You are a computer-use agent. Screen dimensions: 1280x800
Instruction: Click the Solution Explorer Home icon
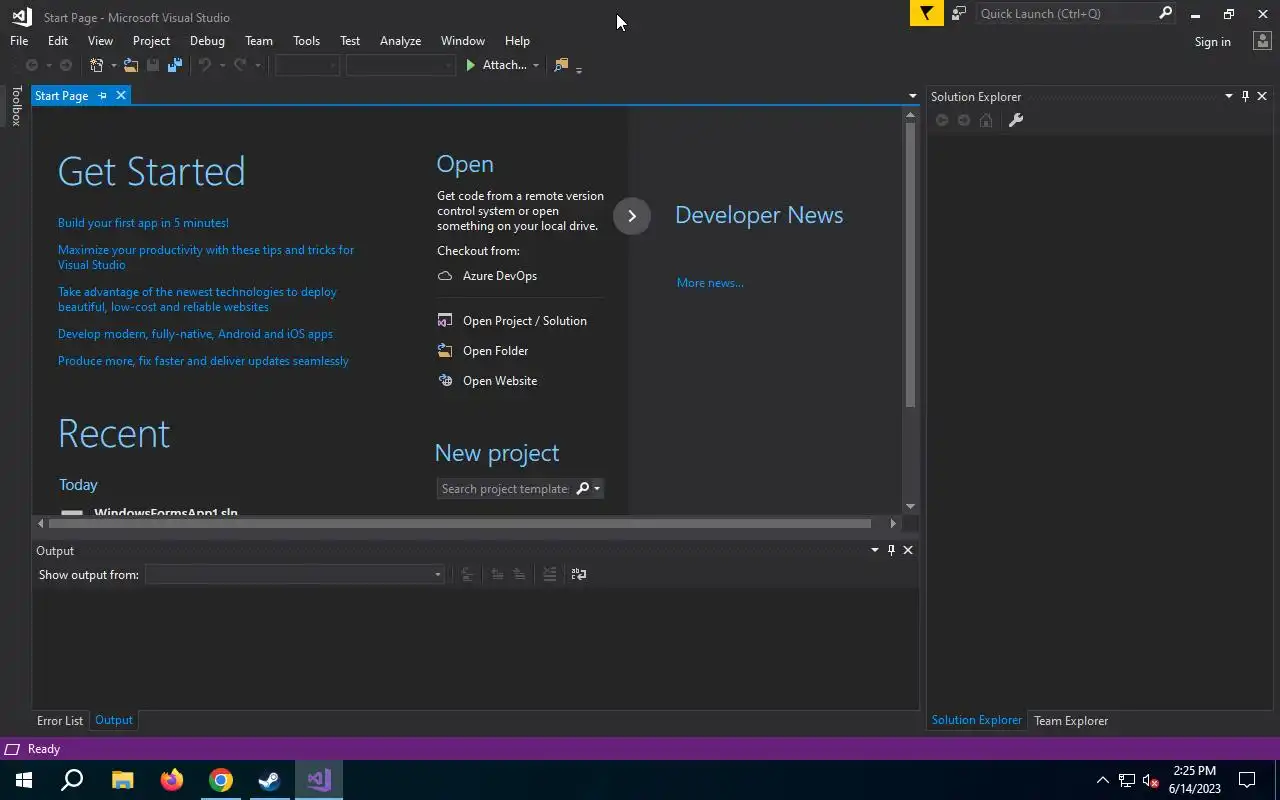pos(986,120)
